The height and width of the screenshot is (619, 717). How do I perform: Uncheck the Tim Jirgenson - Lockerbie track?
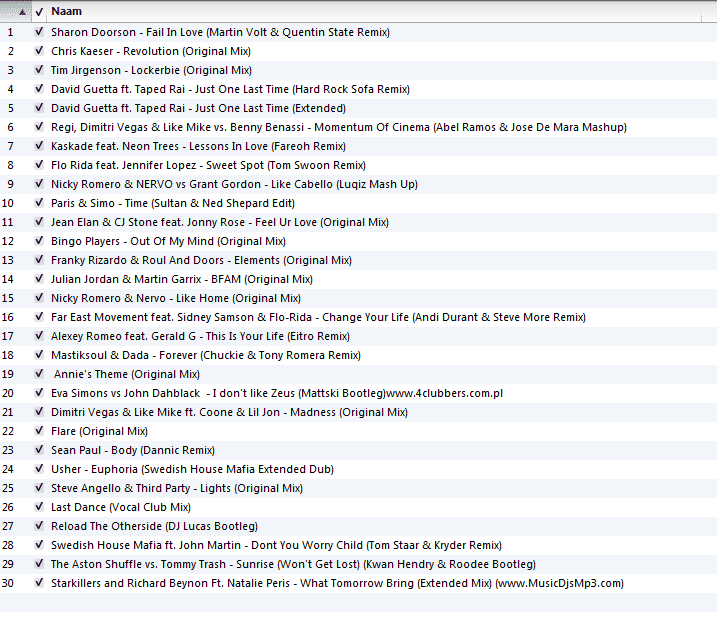[38, 70]
